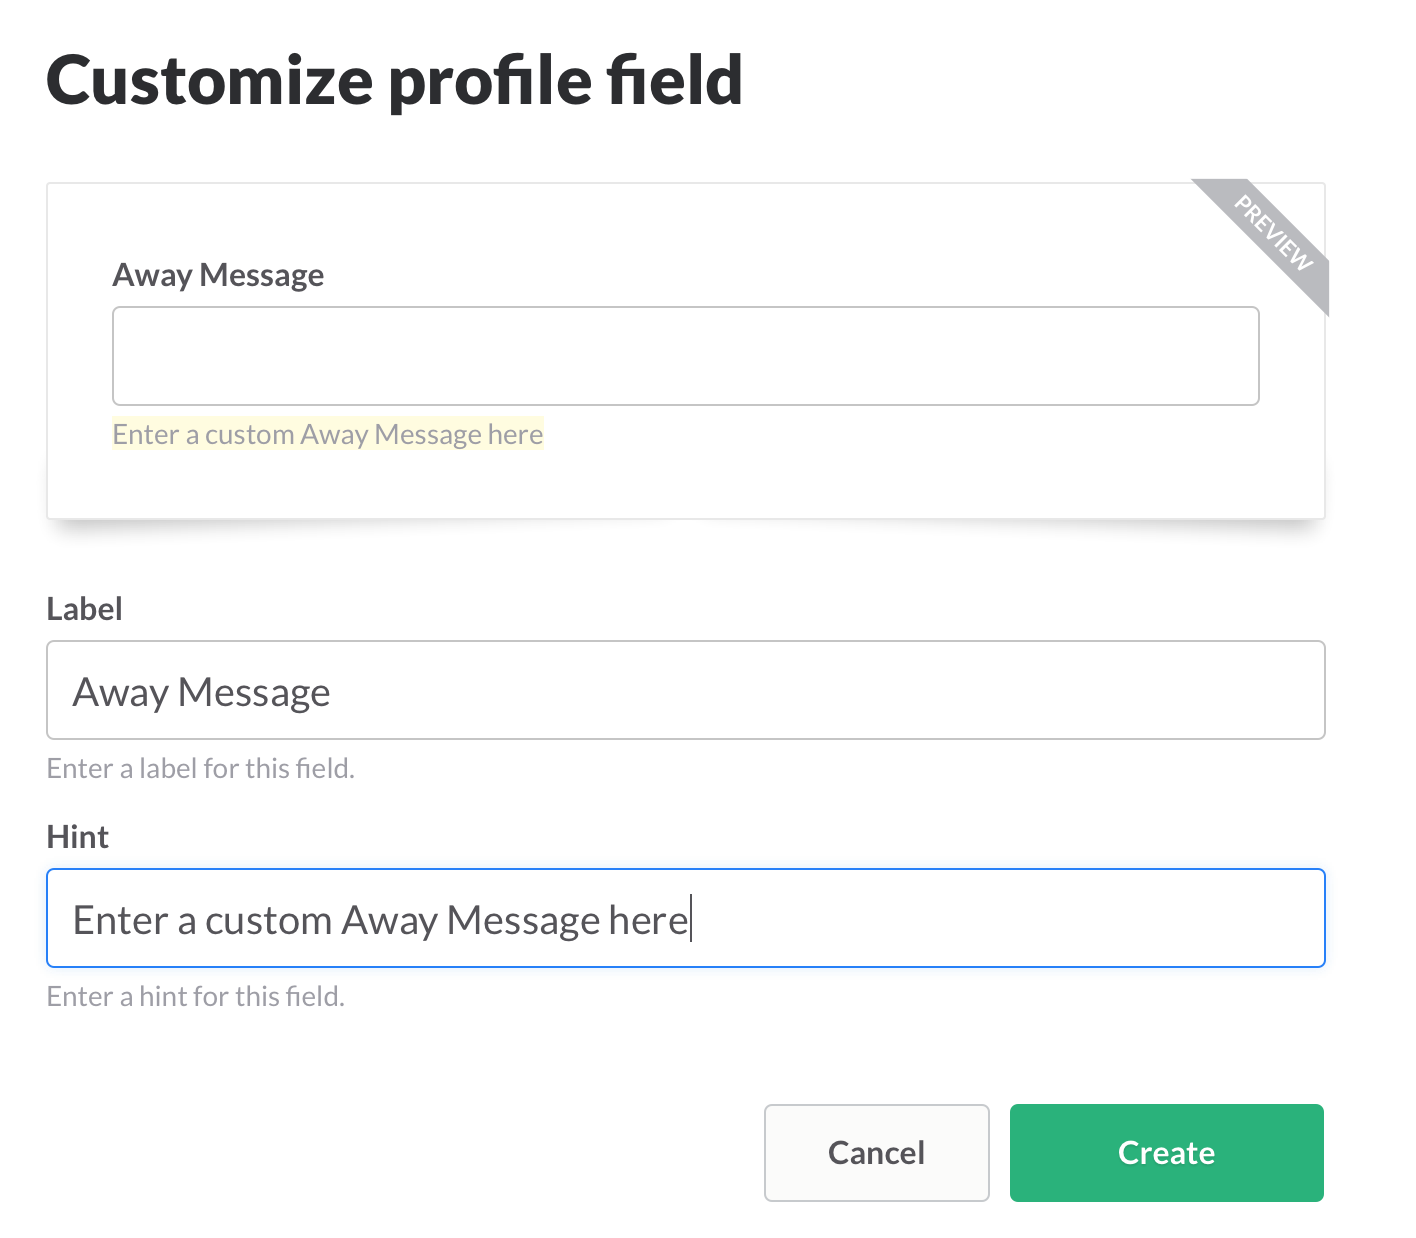
Task: Click 'Message' in the highlighted preview hint
Action: pyautogui.click(x=428, y=434)
